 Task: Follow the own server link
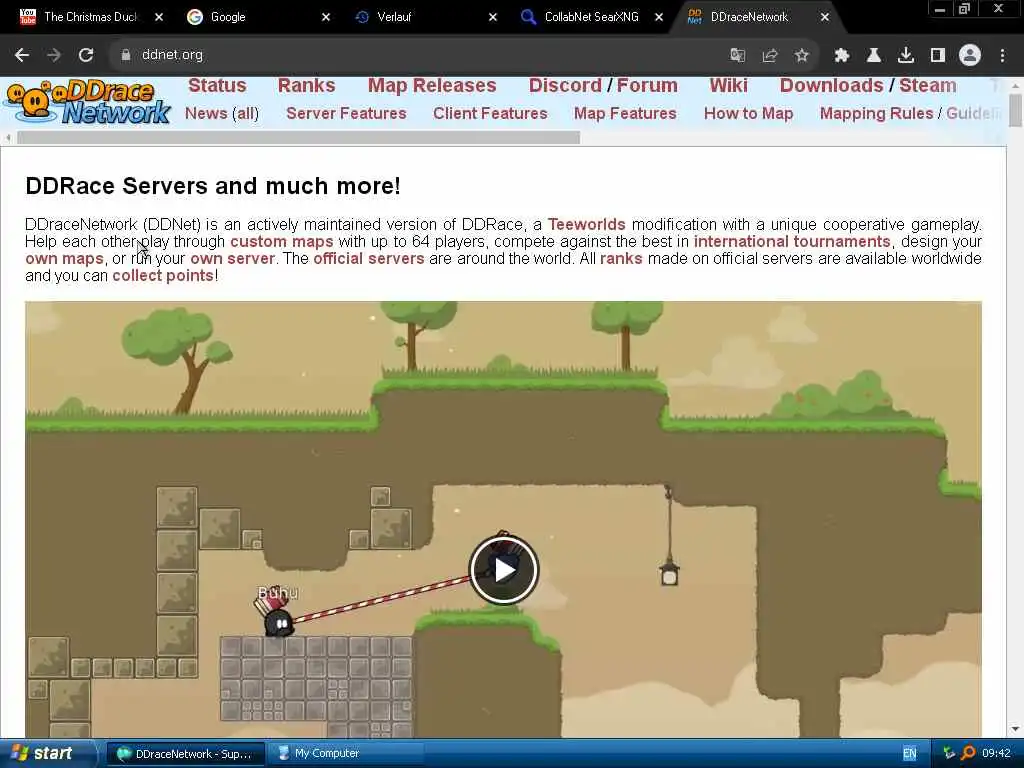tap(232, 259)
